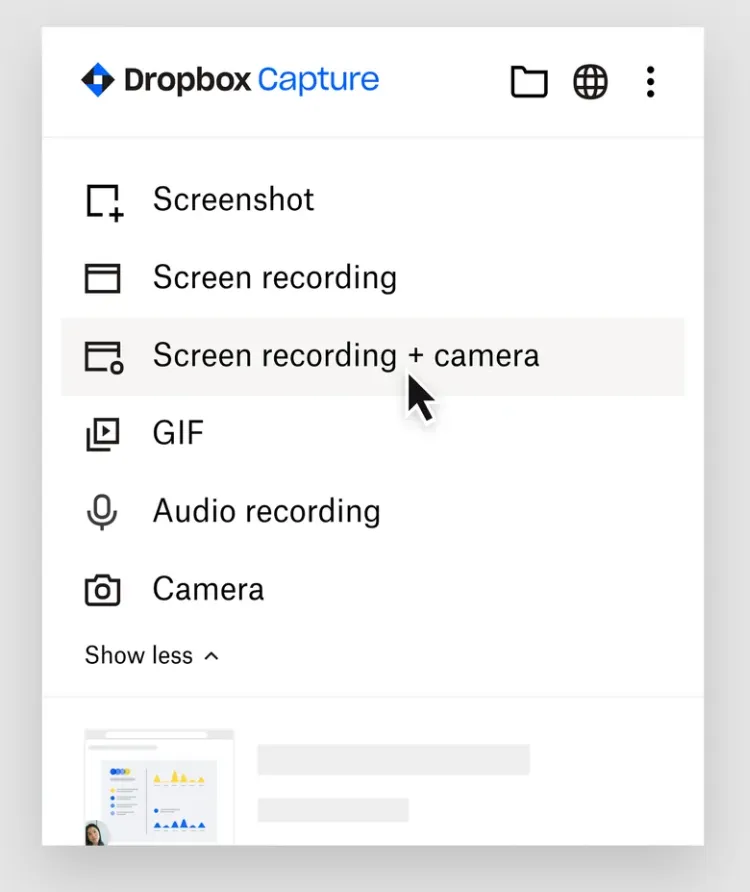The image size is (750, 892).
Task: Open the three-dot more options menu
Action: coord(650,82)
